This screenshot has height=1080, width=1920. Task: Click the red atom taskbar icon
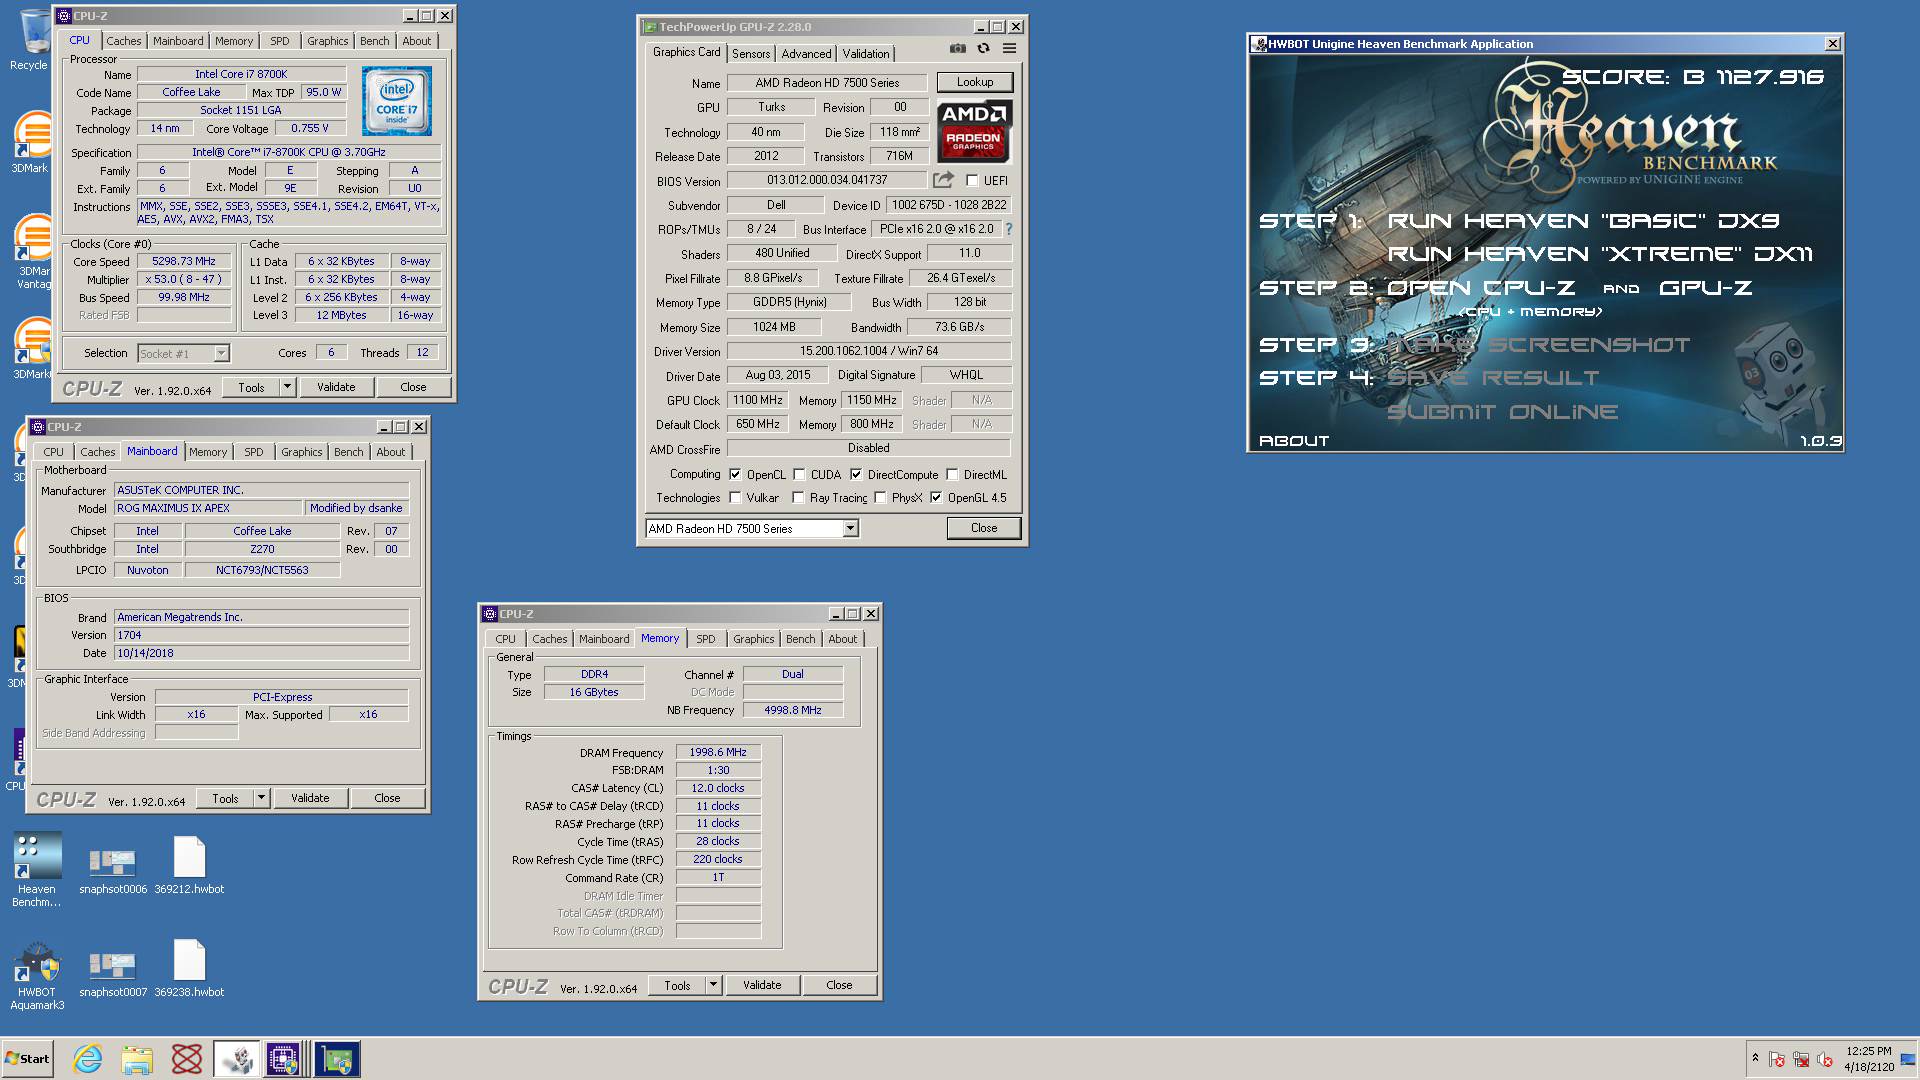[x=186, y=1059]
